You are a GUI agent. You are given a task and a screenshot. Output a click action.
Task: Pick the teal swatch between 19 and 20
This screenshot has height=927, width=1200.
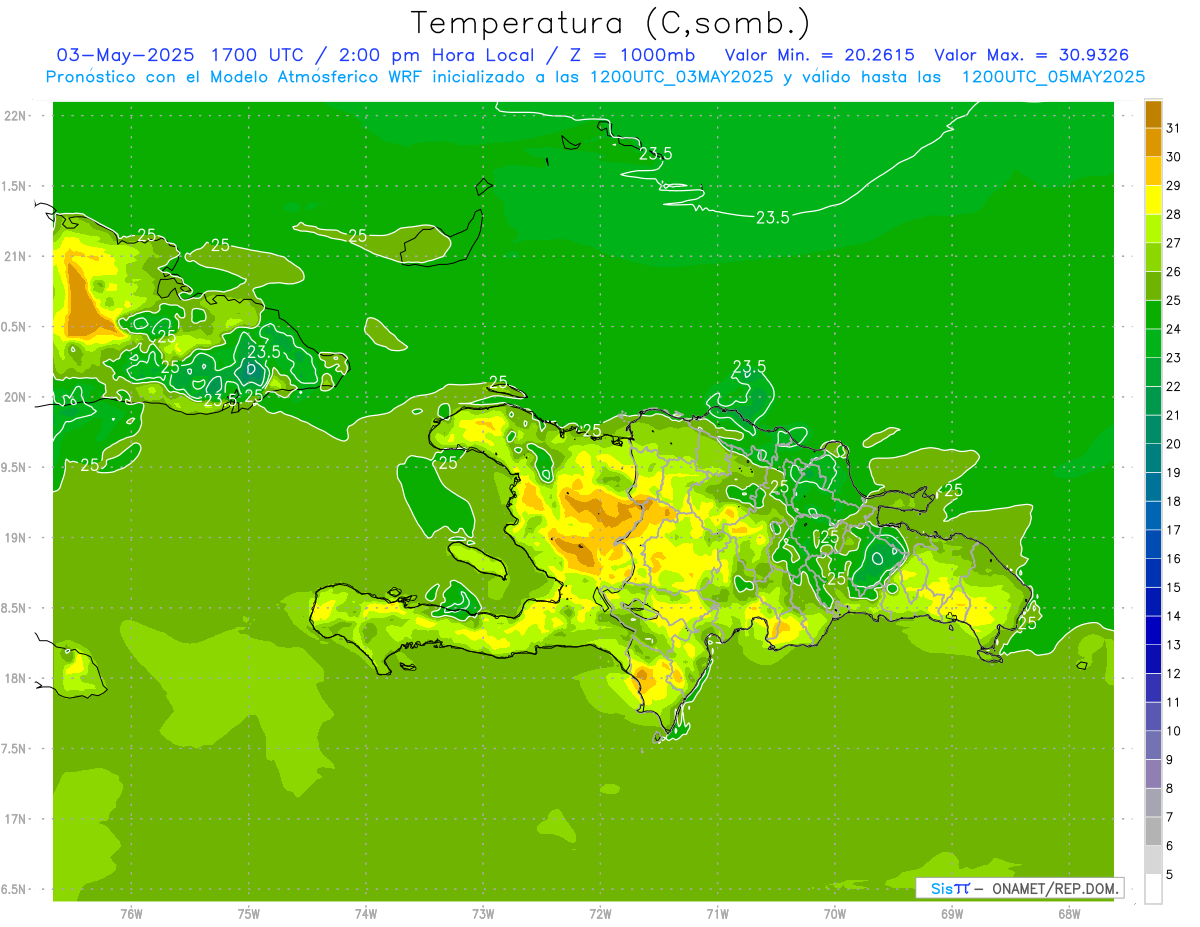pyautogui.click(x=1153, y=459)
